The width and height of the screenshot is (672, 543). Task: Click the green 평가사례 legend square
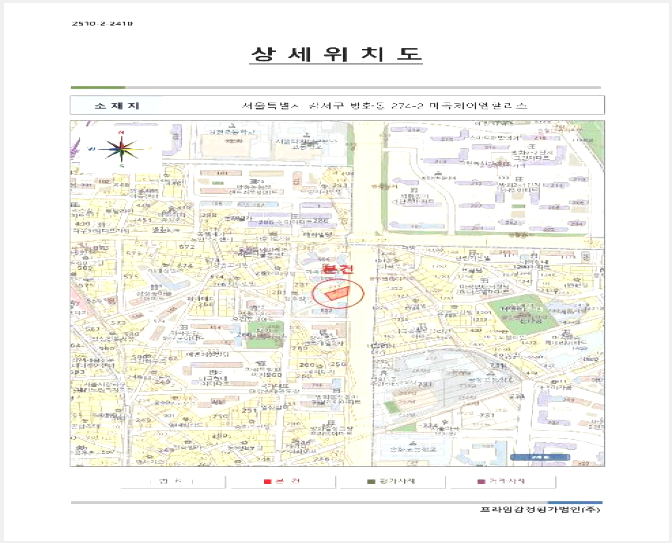coord(371,481)
